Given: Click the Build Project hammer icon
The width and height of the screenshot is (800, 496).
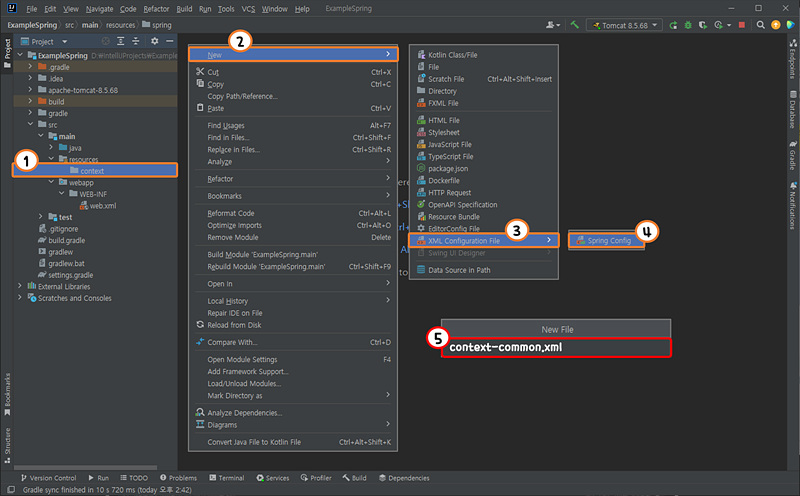Looking at the screenshot, I should (574, 24).
